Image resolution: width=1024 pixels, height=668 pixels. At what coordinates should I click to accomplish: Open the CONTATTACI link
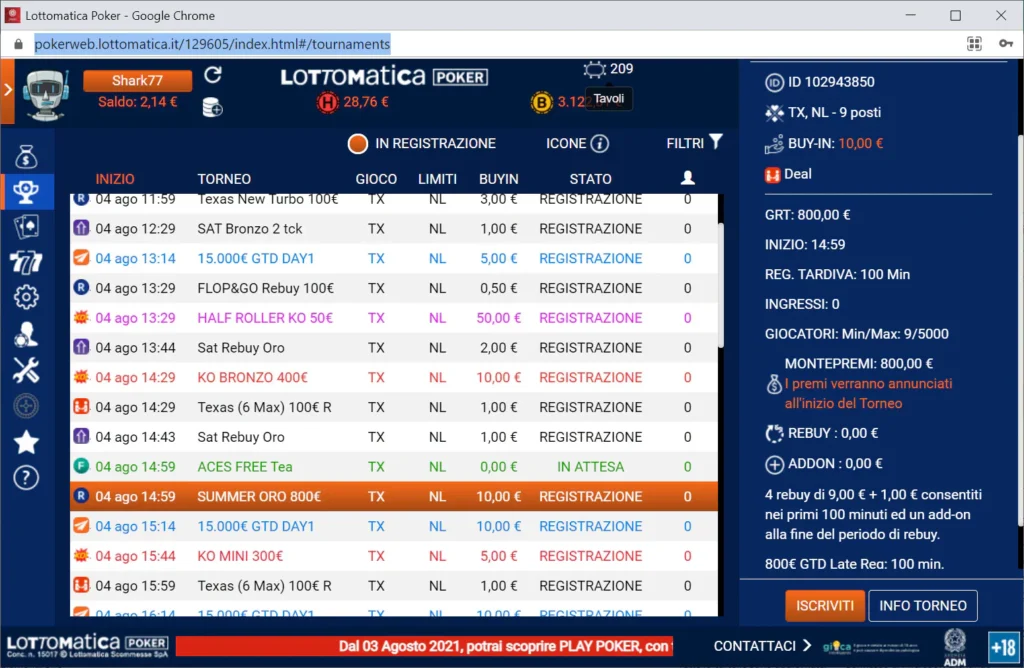point(762,646)
